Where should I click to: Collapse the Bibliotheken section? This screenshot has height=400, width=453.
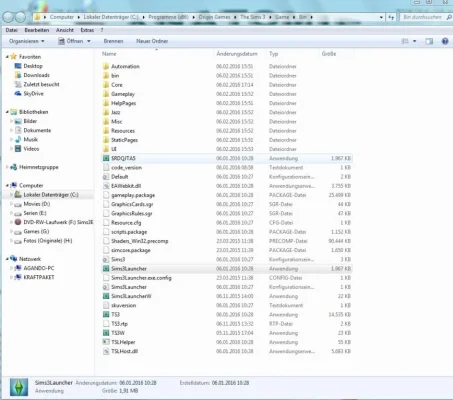7,112
